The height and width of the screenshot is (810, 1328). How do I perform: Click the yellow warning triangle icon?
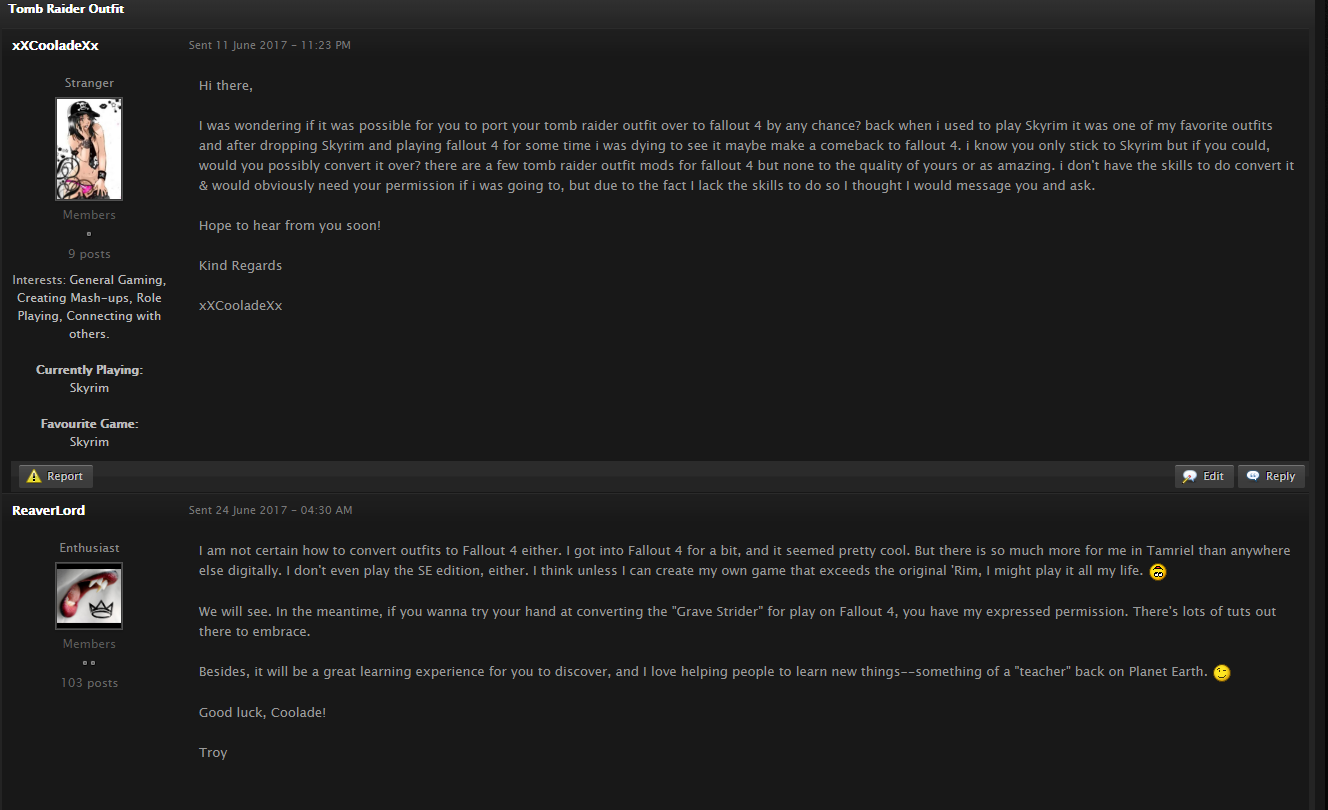click(34, 476)
